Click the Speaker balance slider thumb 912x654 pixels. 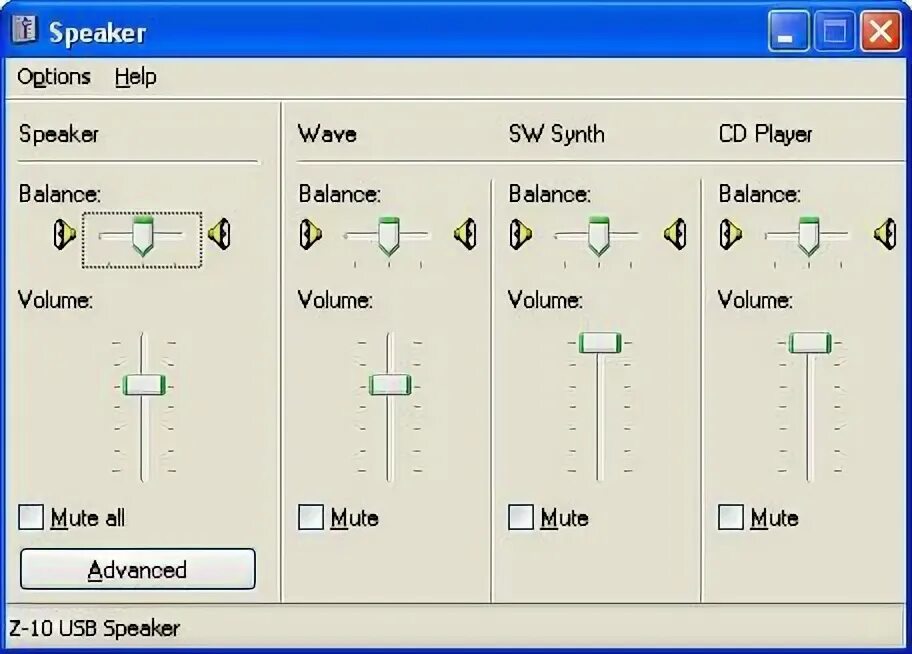(143, 236)
